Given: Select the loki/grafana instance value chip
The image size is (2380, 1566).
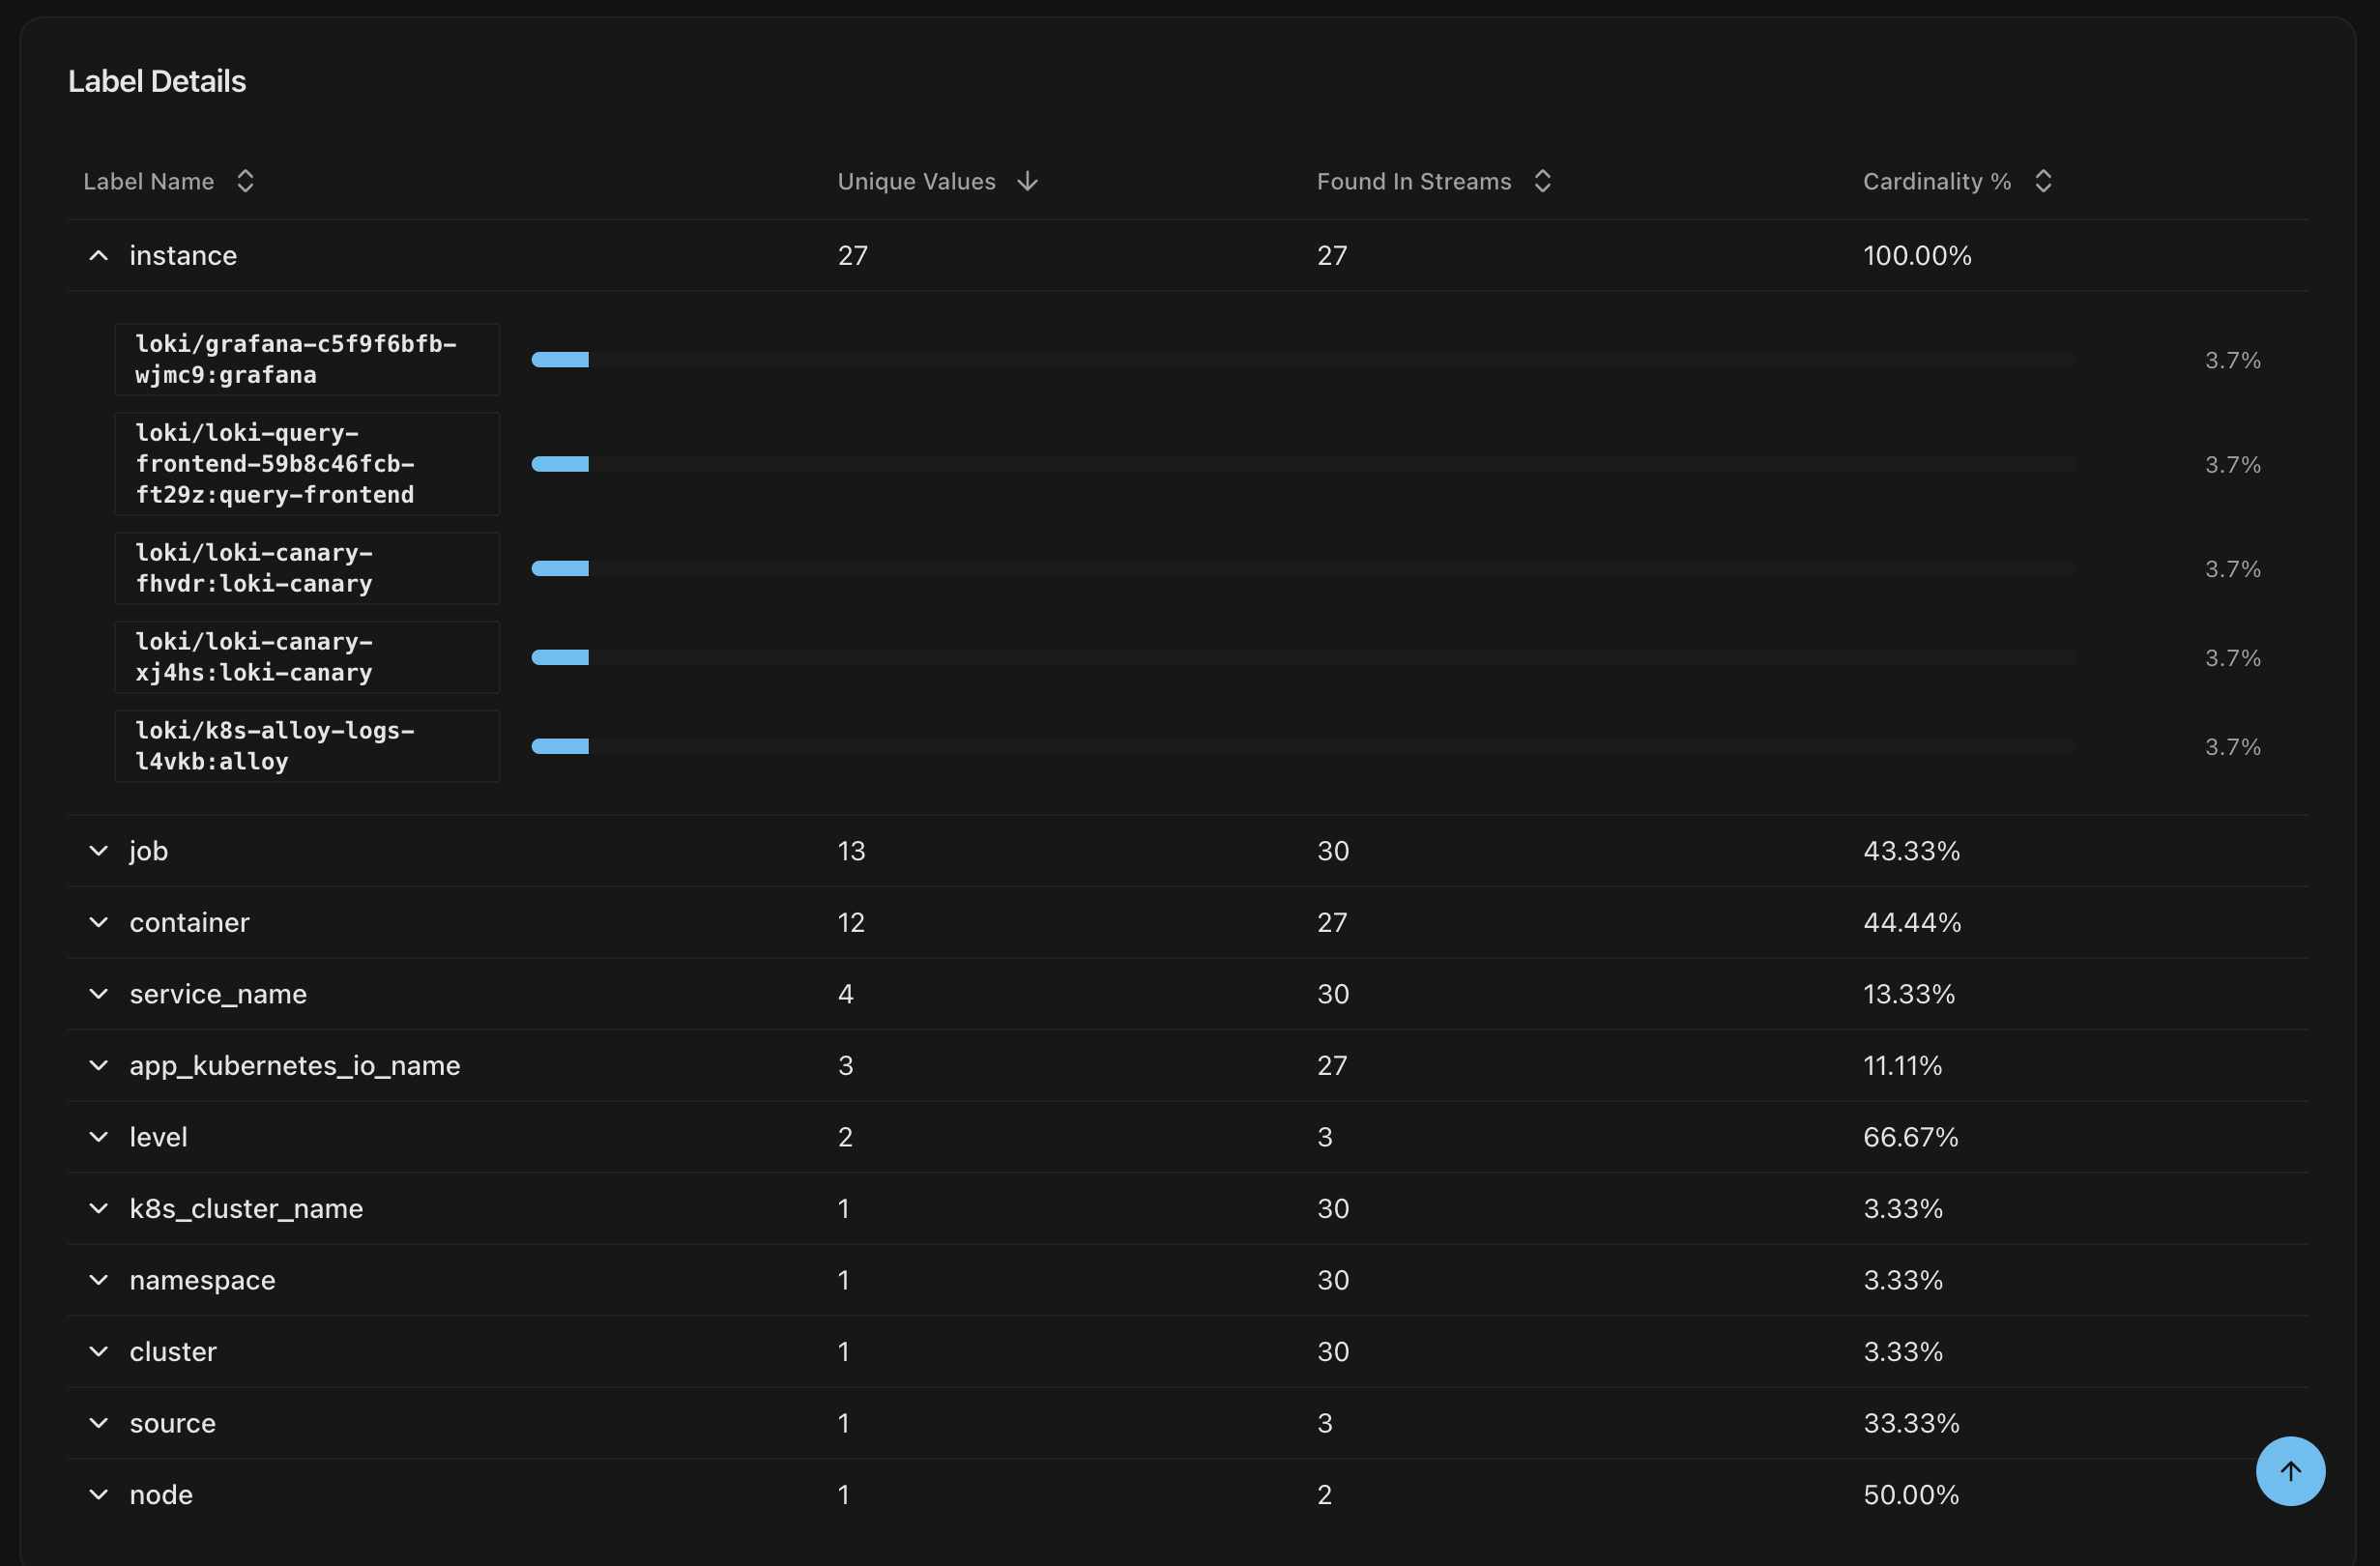Looking at the screenshot, I should (x=307, y=359).
